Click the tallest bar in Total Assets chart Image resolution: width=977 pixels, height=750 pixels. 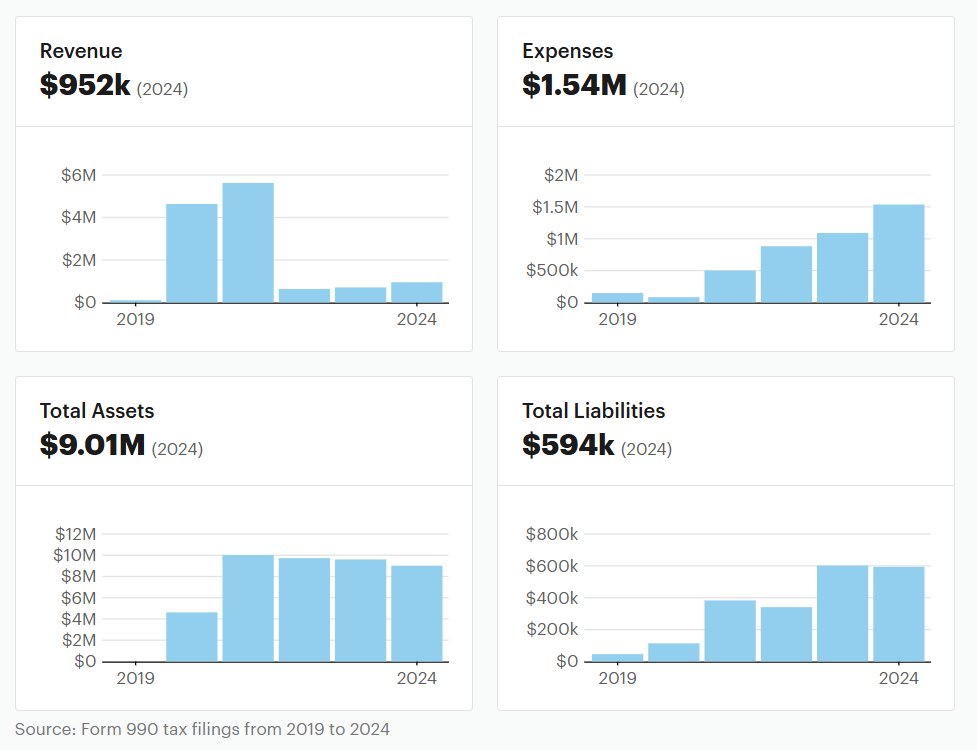(x=248, y=608)
